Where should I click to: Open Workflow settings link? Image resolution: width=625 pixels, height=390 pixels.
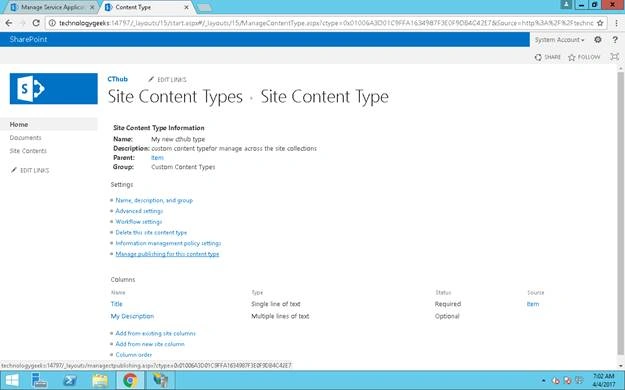139,222
